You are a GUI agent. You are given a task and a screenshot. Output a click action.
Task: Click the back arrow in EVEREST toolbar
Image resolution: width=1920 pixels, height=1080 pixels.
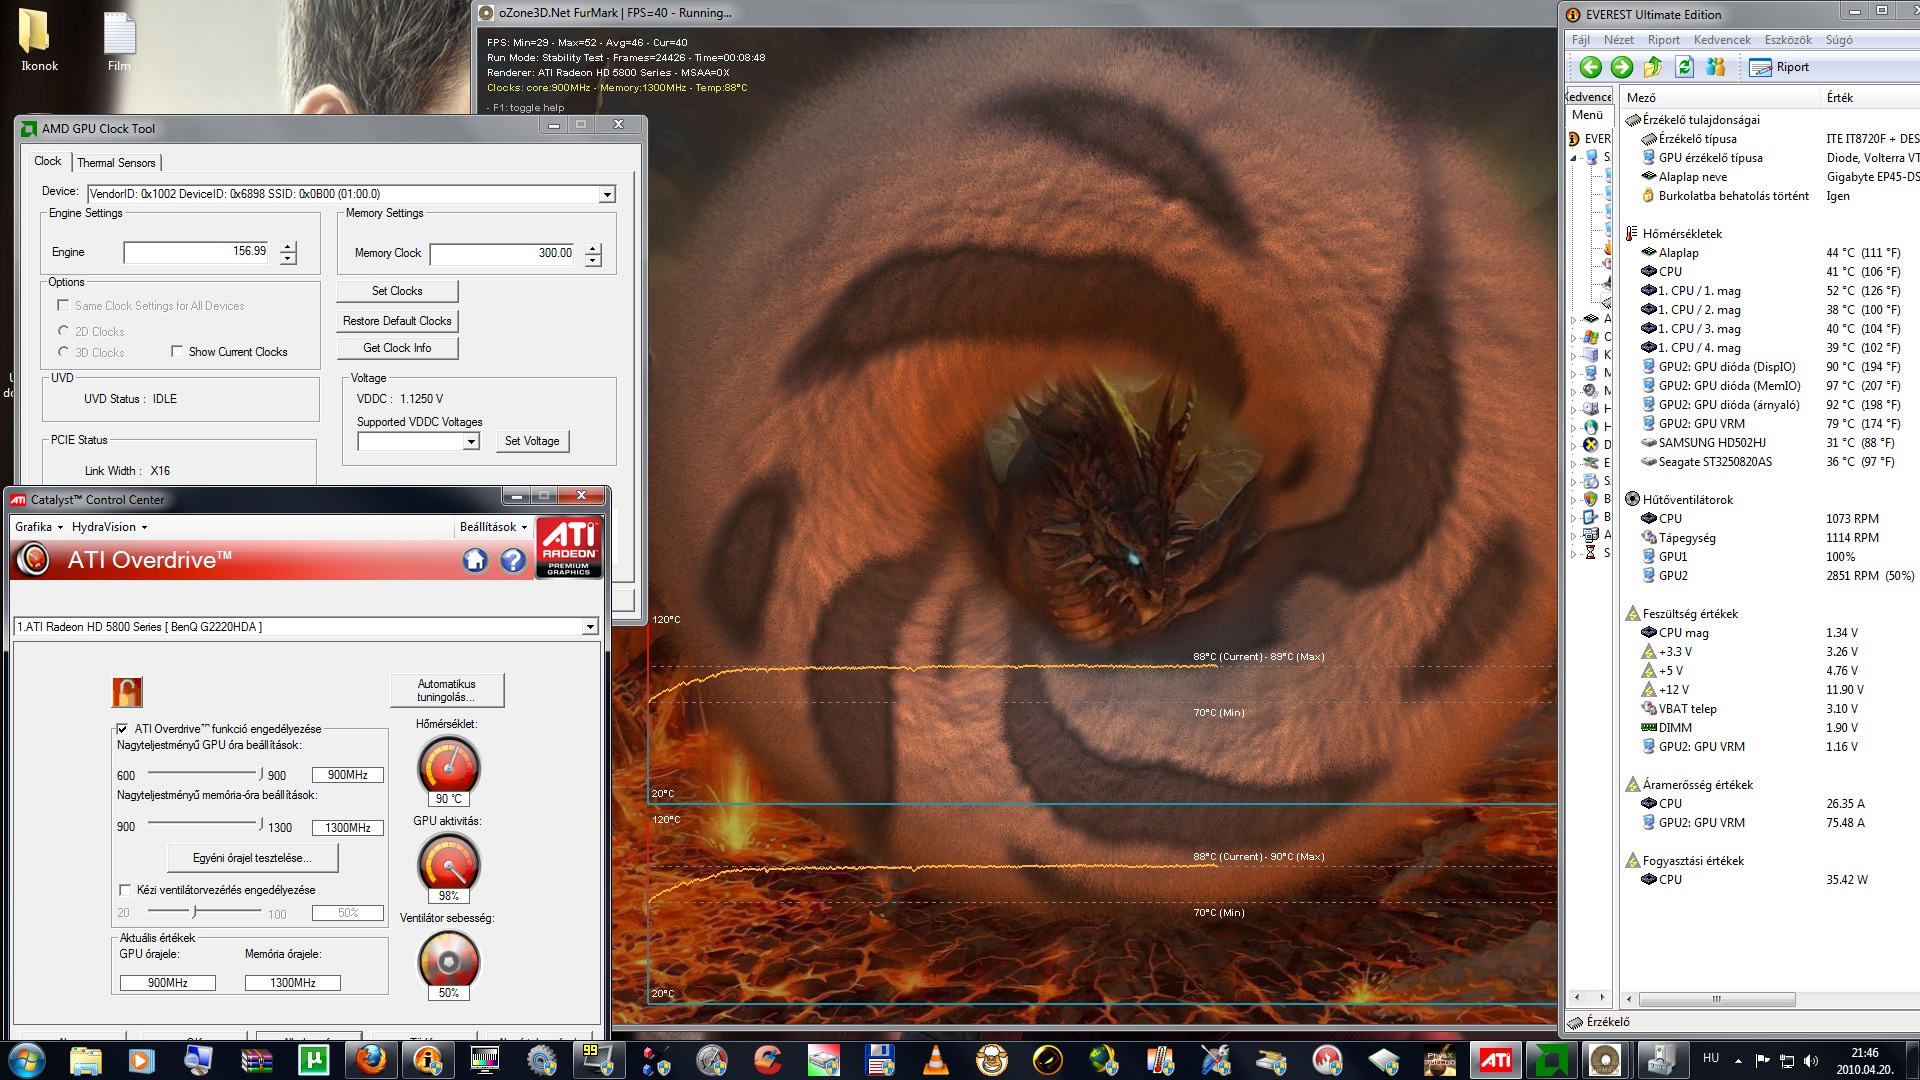pos(1590,67)
